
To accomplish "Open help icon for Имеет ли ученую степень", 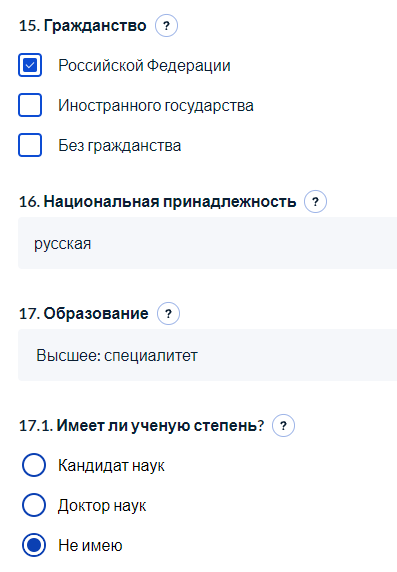I will click(x=284, y=425).
